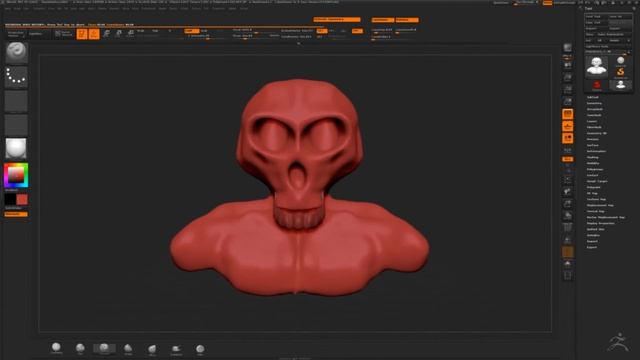Expand the SubTool subpalette
Screen dimensions: 640x360
click(x=593, y=97)
